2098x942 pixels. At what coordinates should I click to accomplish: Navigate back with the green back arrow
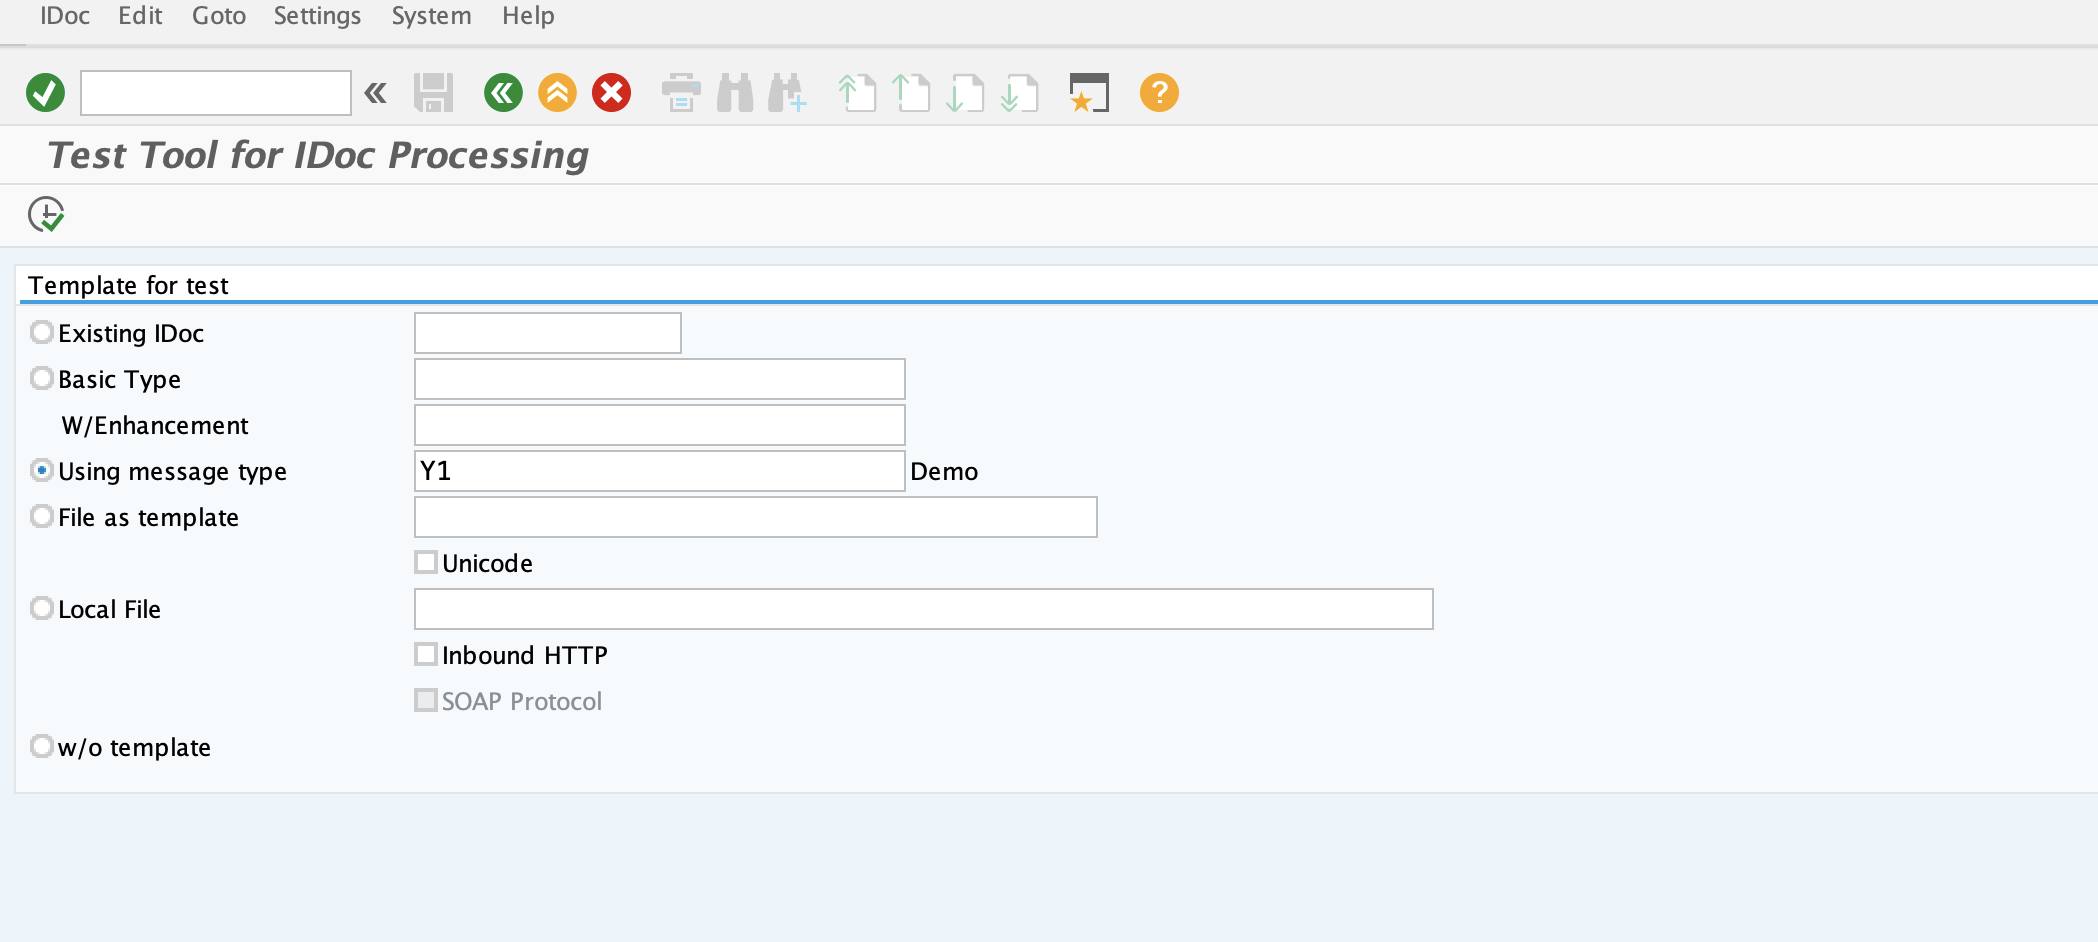[x=504, y=92]
